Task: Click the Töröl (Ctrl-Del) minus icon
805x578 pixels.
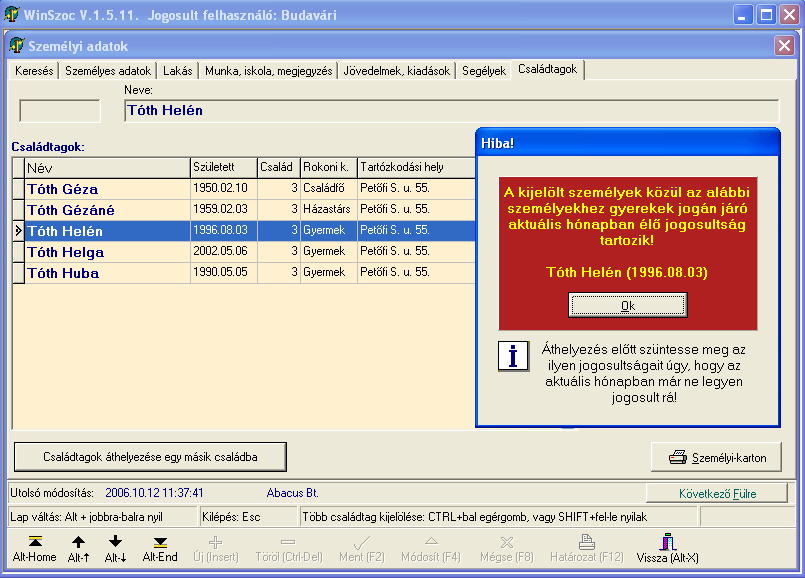Action: (289, 542)
